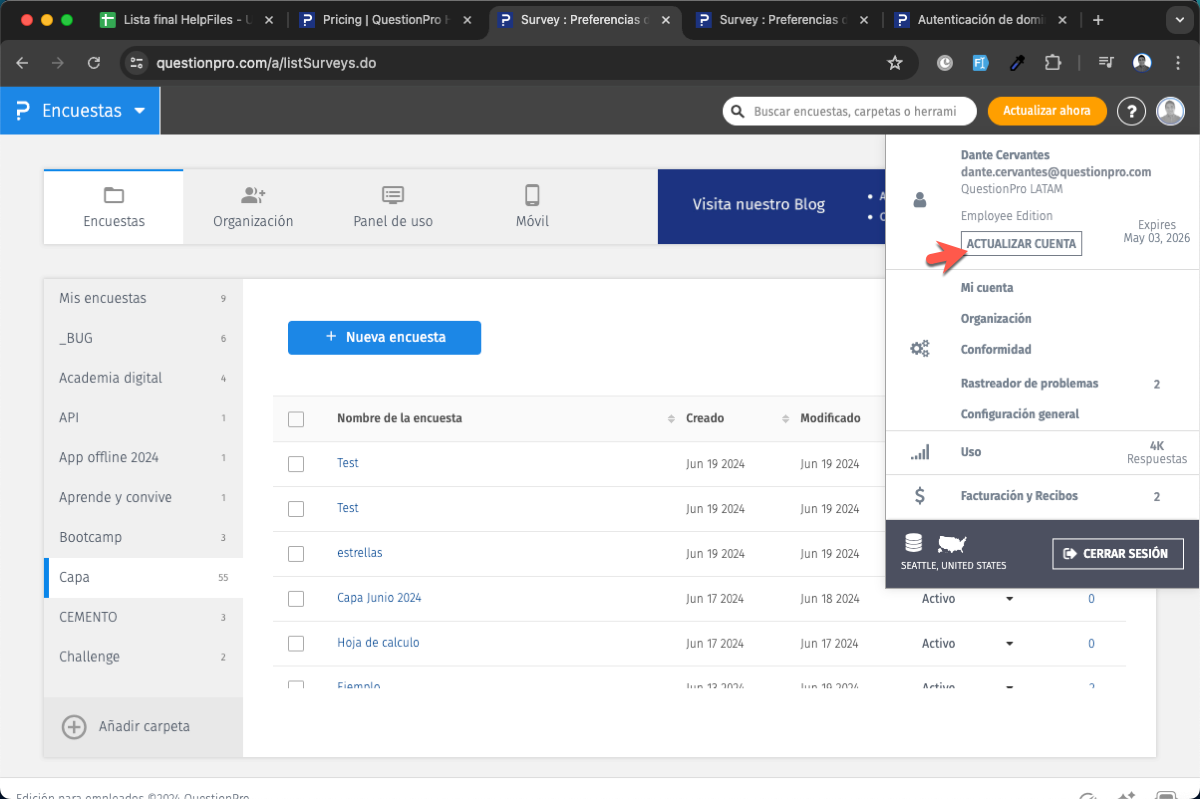This screenshot has height=799, width=1200.
Task: Type in the Buscar encuestas search field
Action: coord(855,112)
